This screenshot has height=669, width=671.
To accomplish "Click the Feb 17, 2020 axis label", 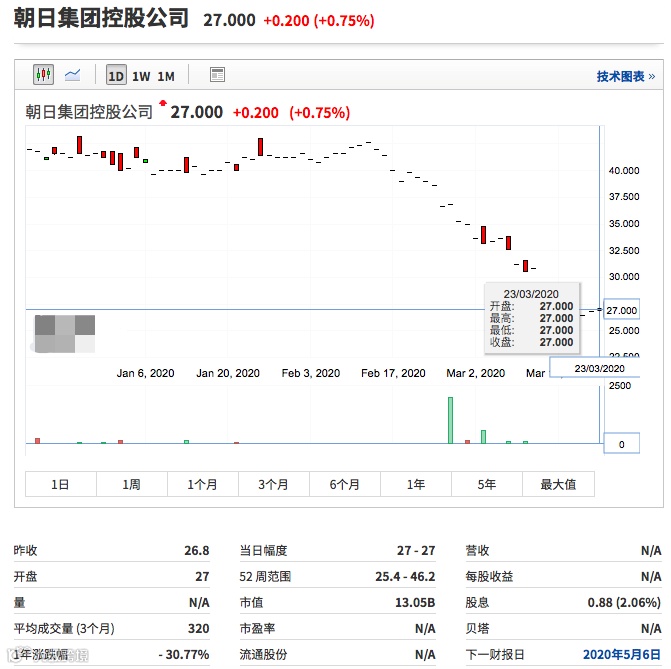I will (x=393, y=373).
